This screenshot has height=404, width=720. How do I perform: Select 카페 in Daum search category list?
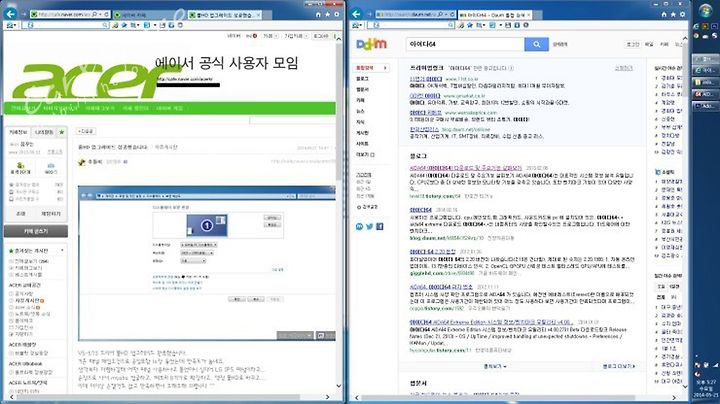360,100
